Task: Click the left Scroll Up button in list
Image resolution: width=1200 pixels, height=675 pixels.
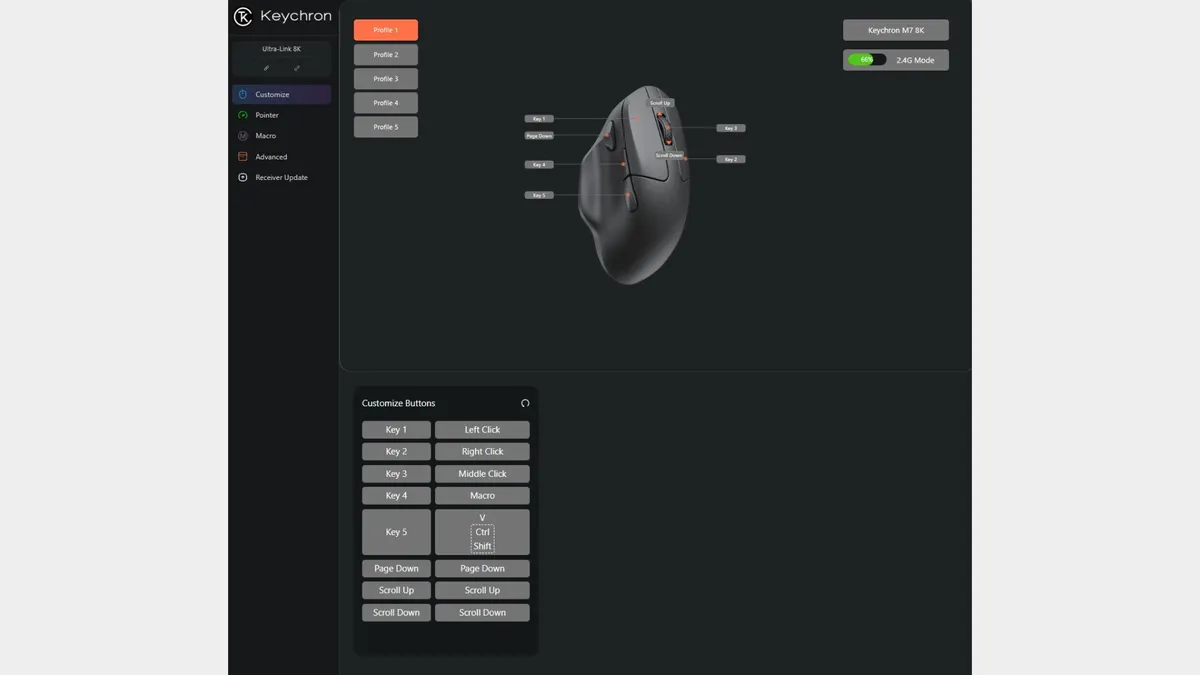Action: (x=397, y=591)
